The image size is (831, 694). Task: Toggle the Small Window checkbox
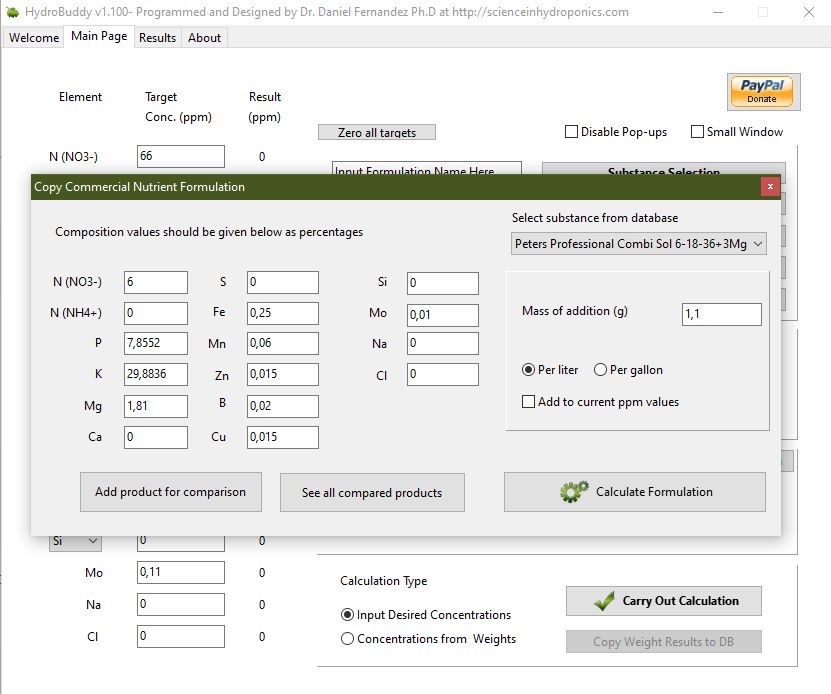coord(697,132)
